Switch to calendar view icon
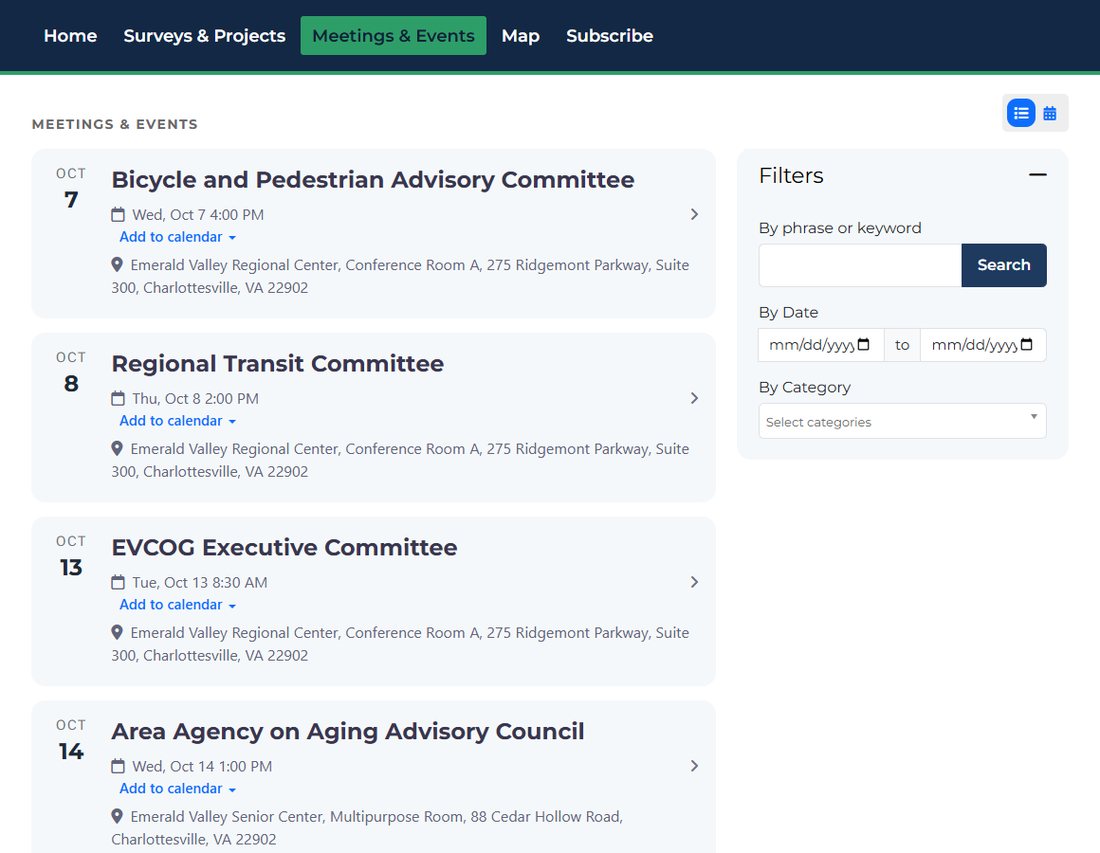Screen dimensions: 1100x853 1049,113
